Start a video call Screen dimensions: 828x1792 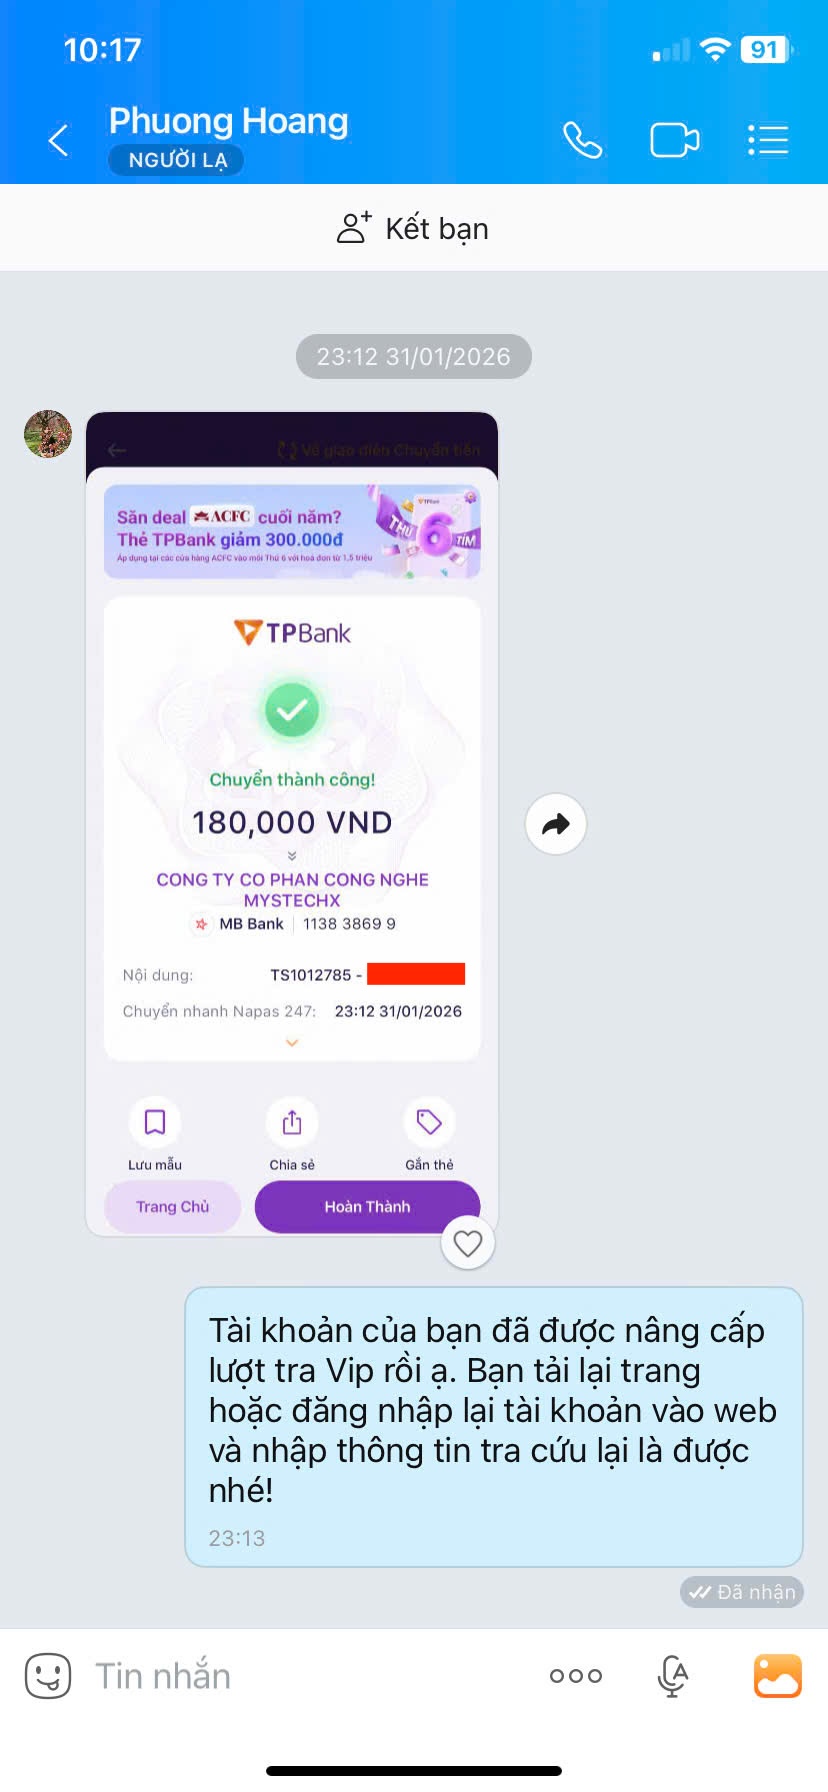(x=675, y=140)
